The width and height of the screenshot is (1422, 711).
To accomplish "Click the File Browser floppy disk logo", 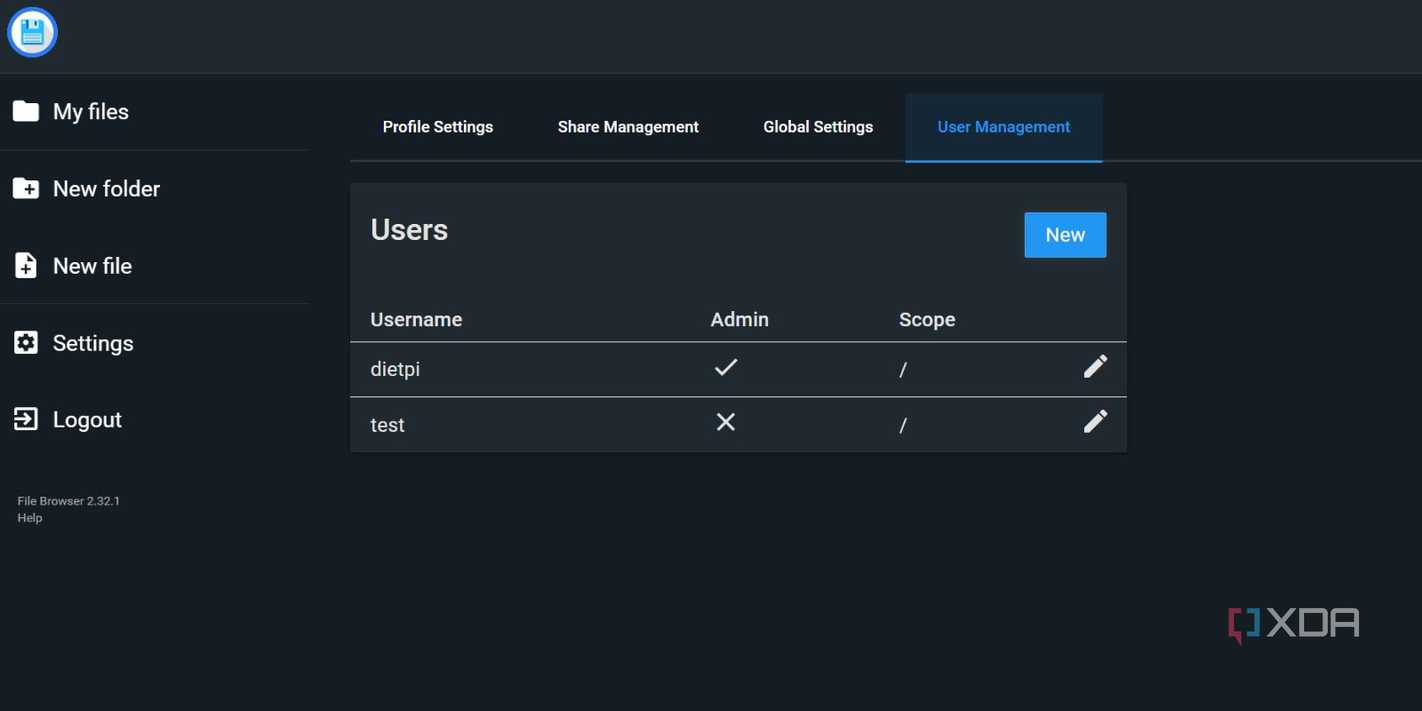I will [x=32, y=32].
